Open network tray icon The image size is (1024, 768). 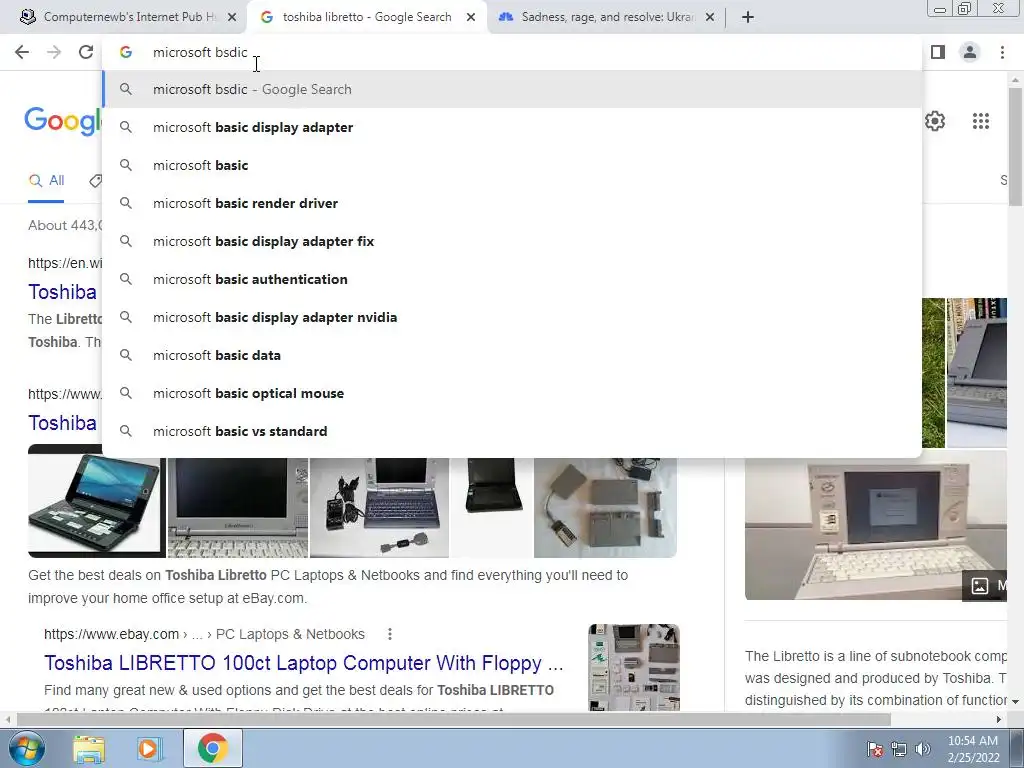[x=899, y=749]
